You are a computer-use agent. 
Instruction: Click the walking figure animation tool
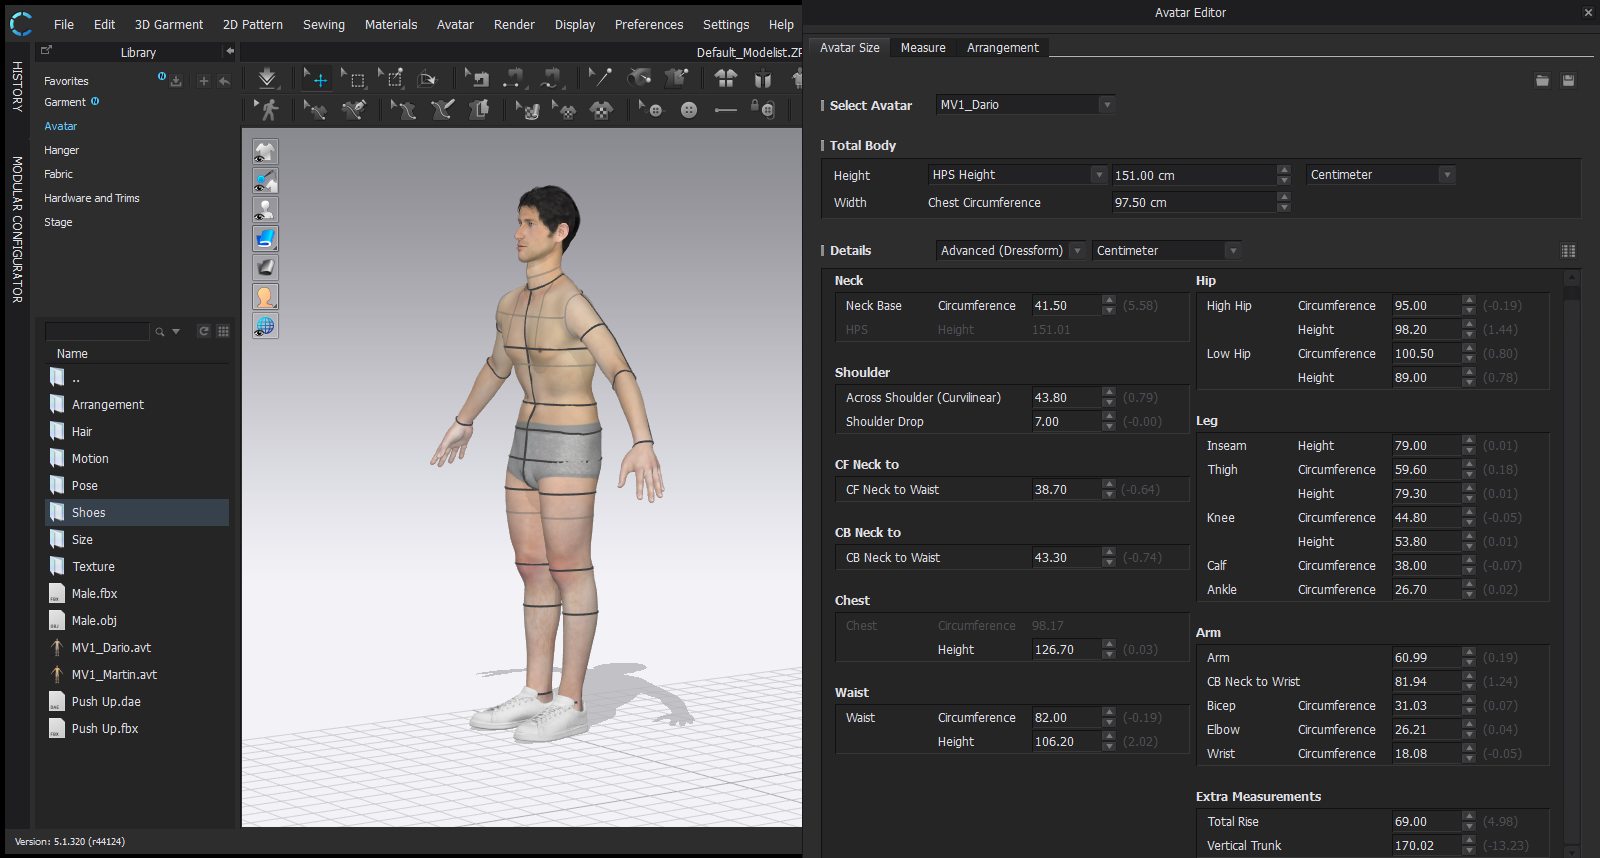click(x=268, y=110)
